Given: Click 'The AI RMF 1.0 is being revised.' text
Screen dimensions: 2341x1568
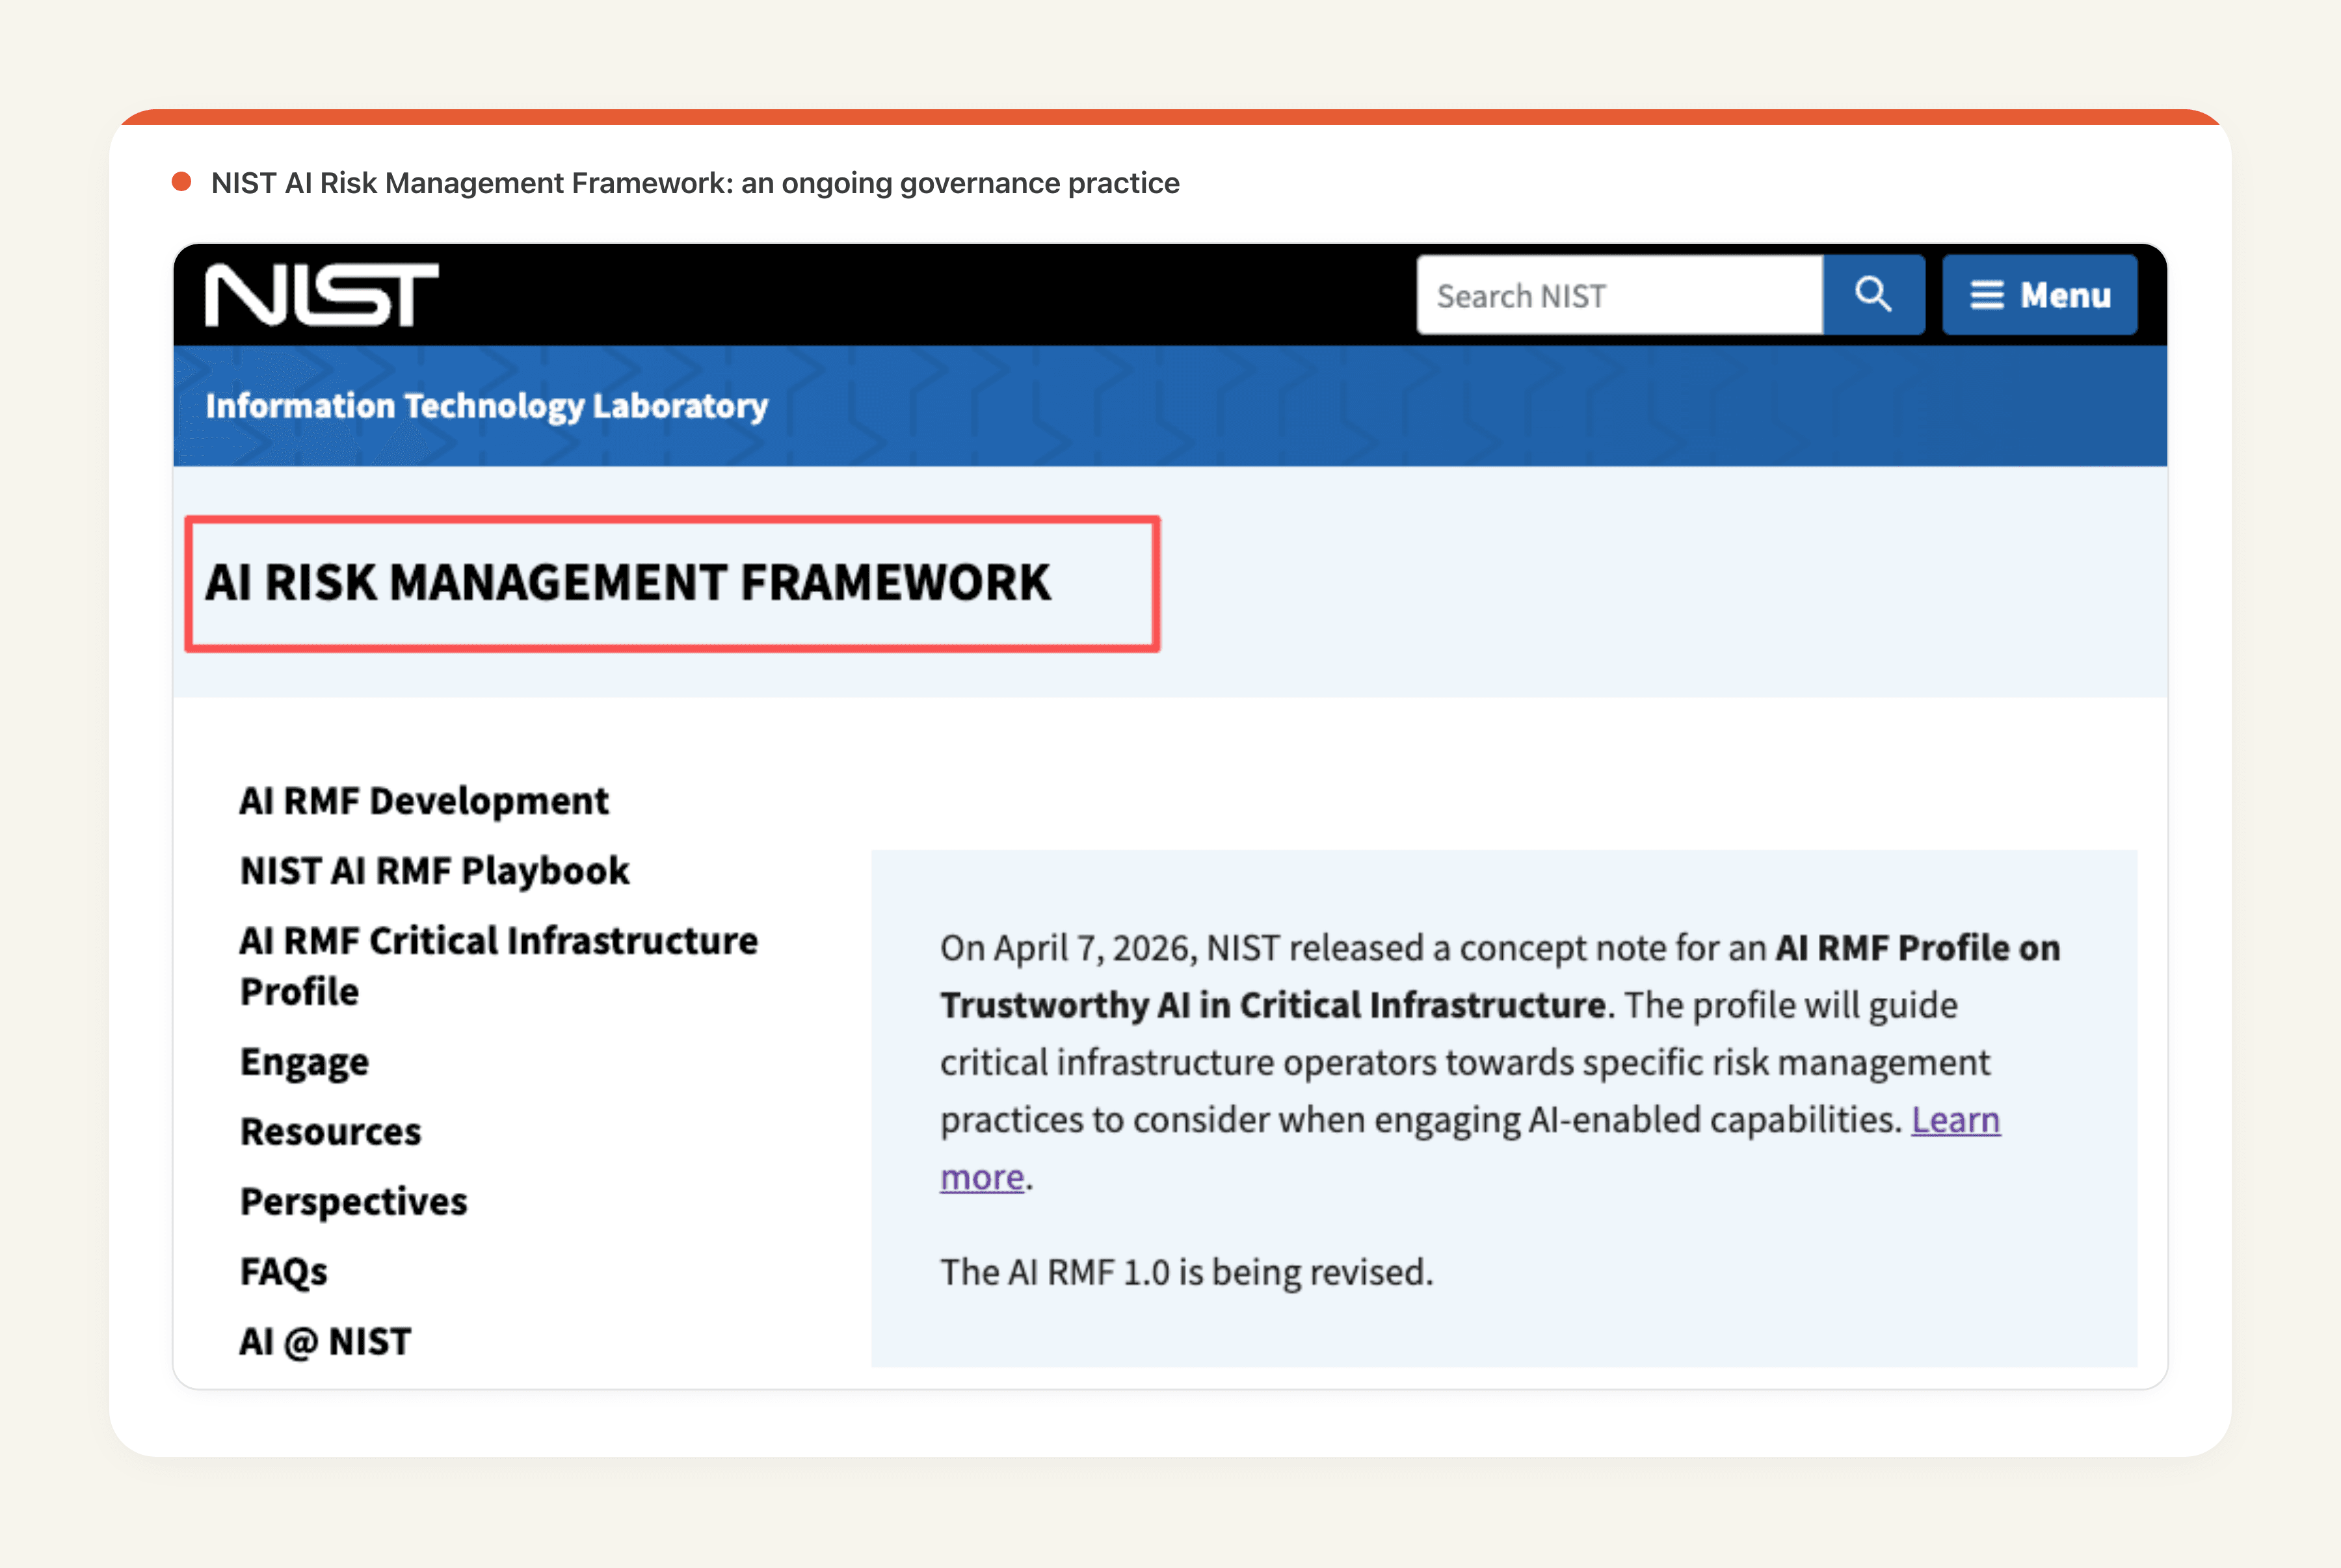Looking at the screenshot, I should (1186, 1273).
